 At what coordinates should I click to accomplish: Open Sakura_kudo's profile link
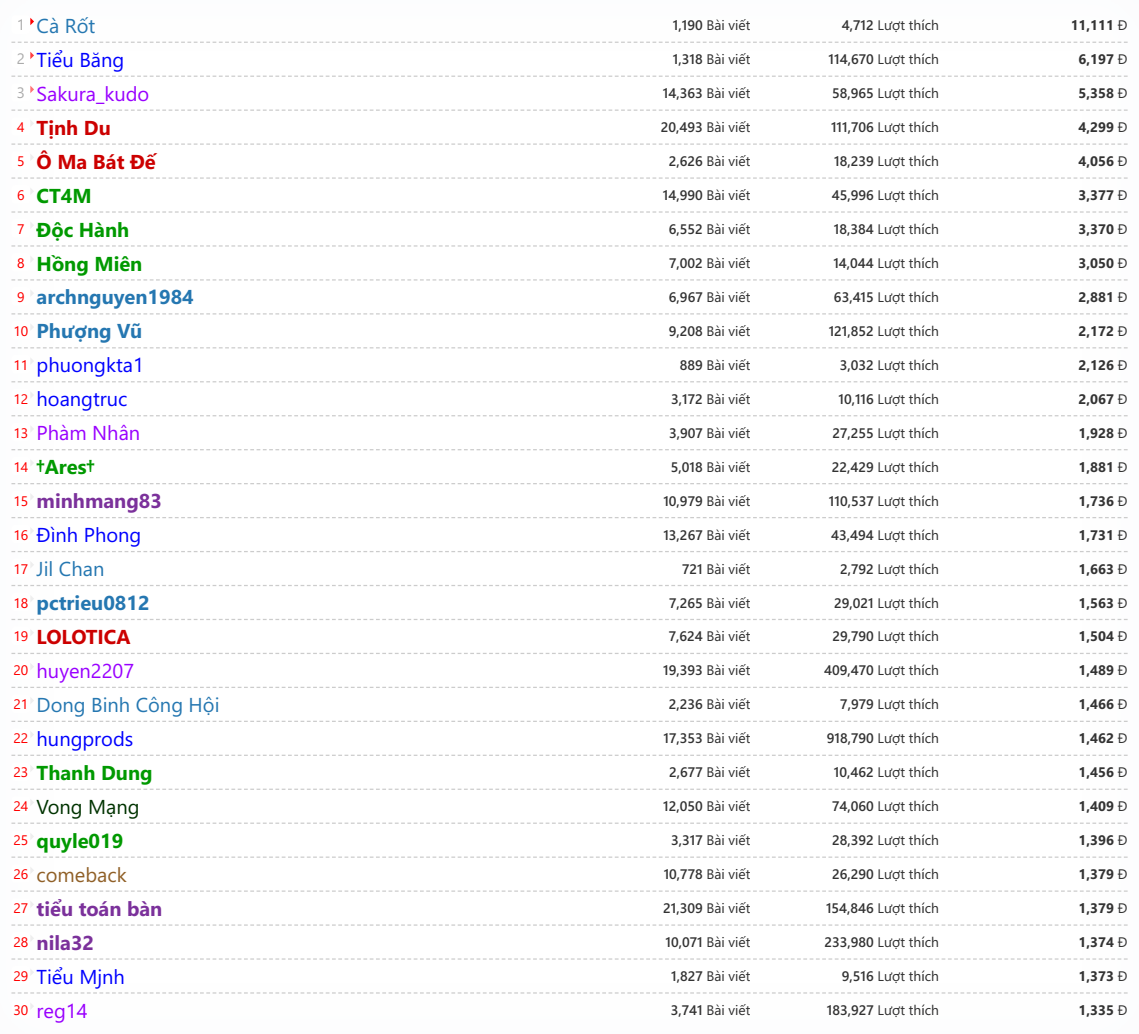tap(92, 94)
